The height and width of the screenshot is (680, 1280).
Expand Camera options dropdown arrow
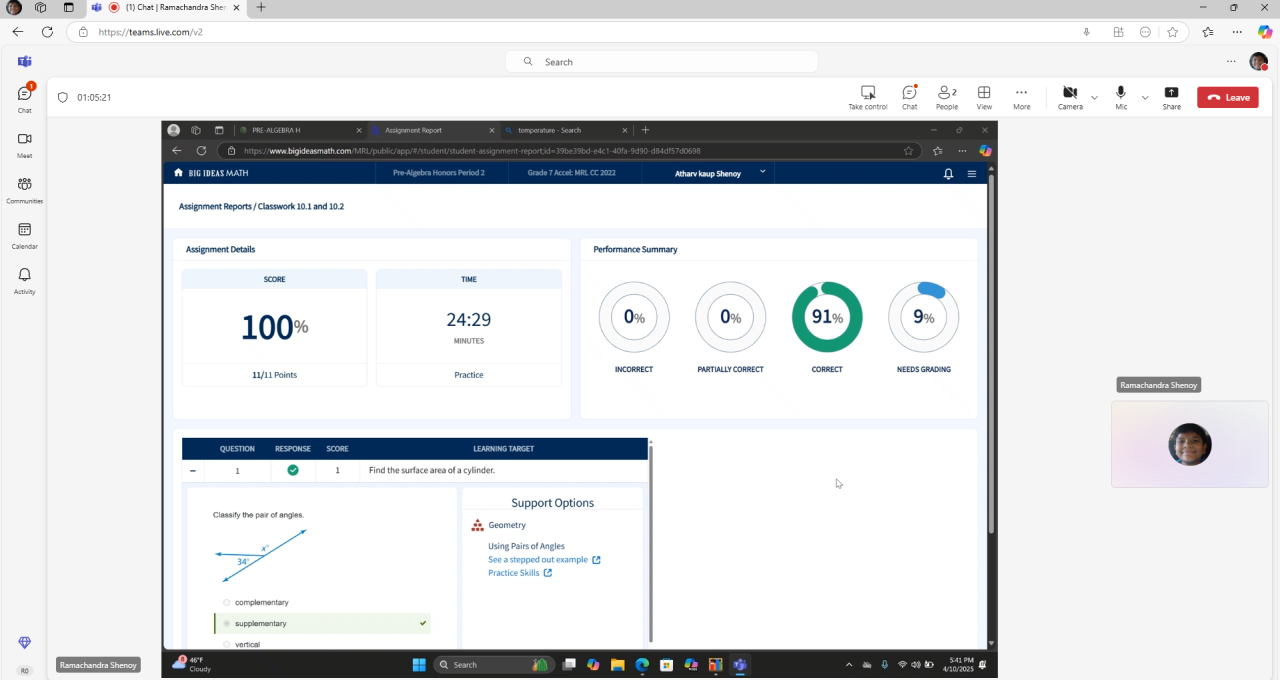pos(1094,98)
